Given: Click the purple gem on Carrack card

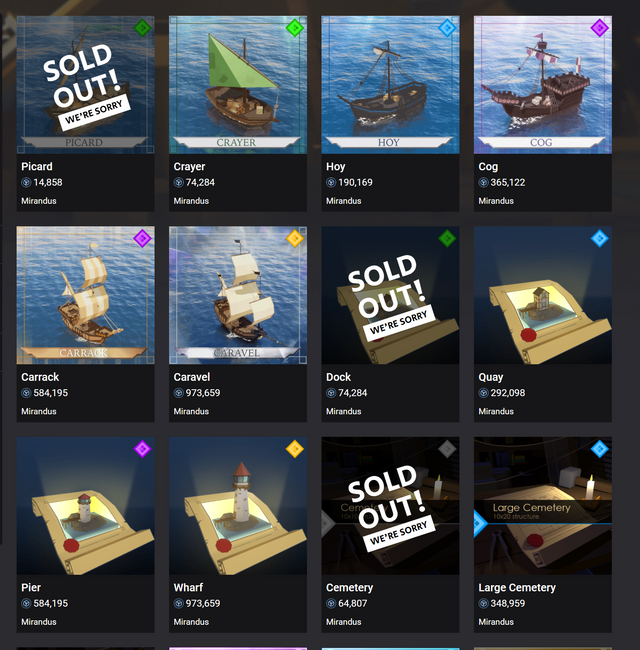Looking at the screenshot, I should point(142,238).
